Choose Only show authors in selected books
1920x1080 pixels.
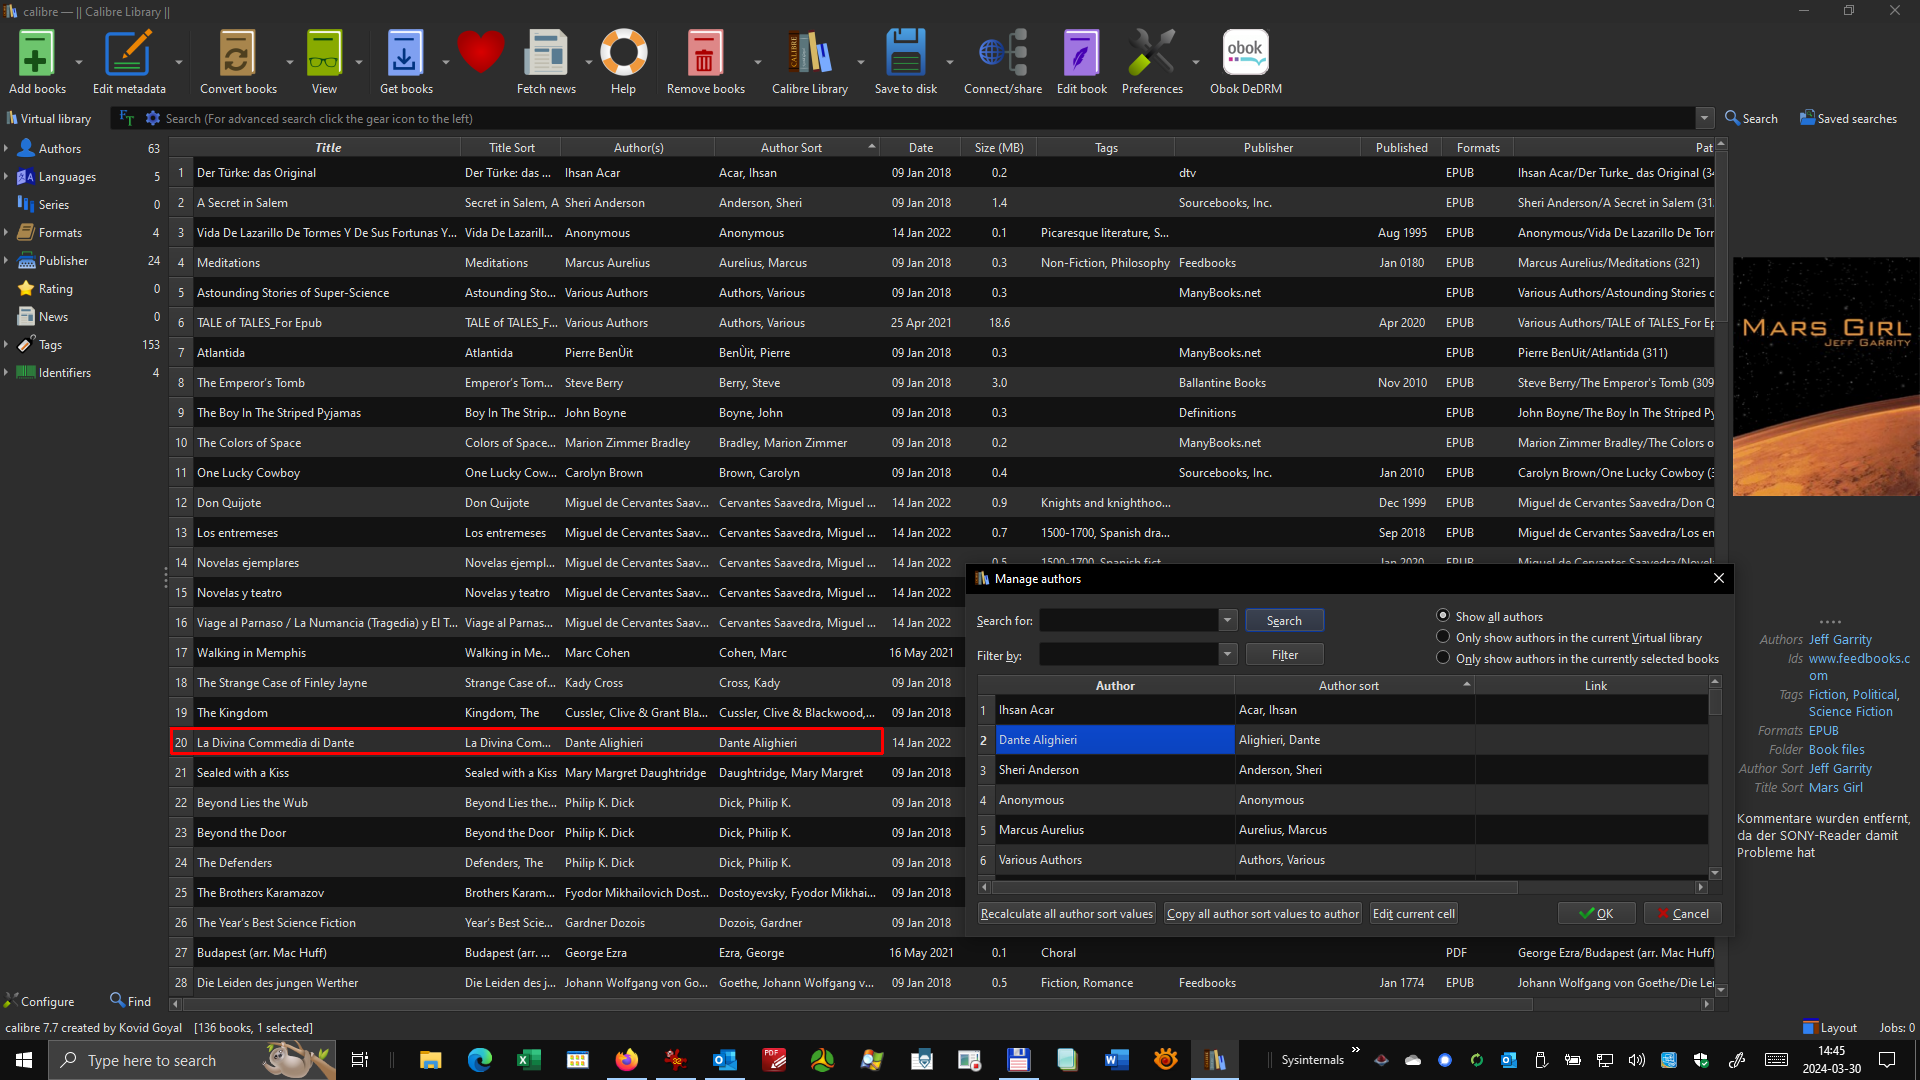coord(1443,658)
